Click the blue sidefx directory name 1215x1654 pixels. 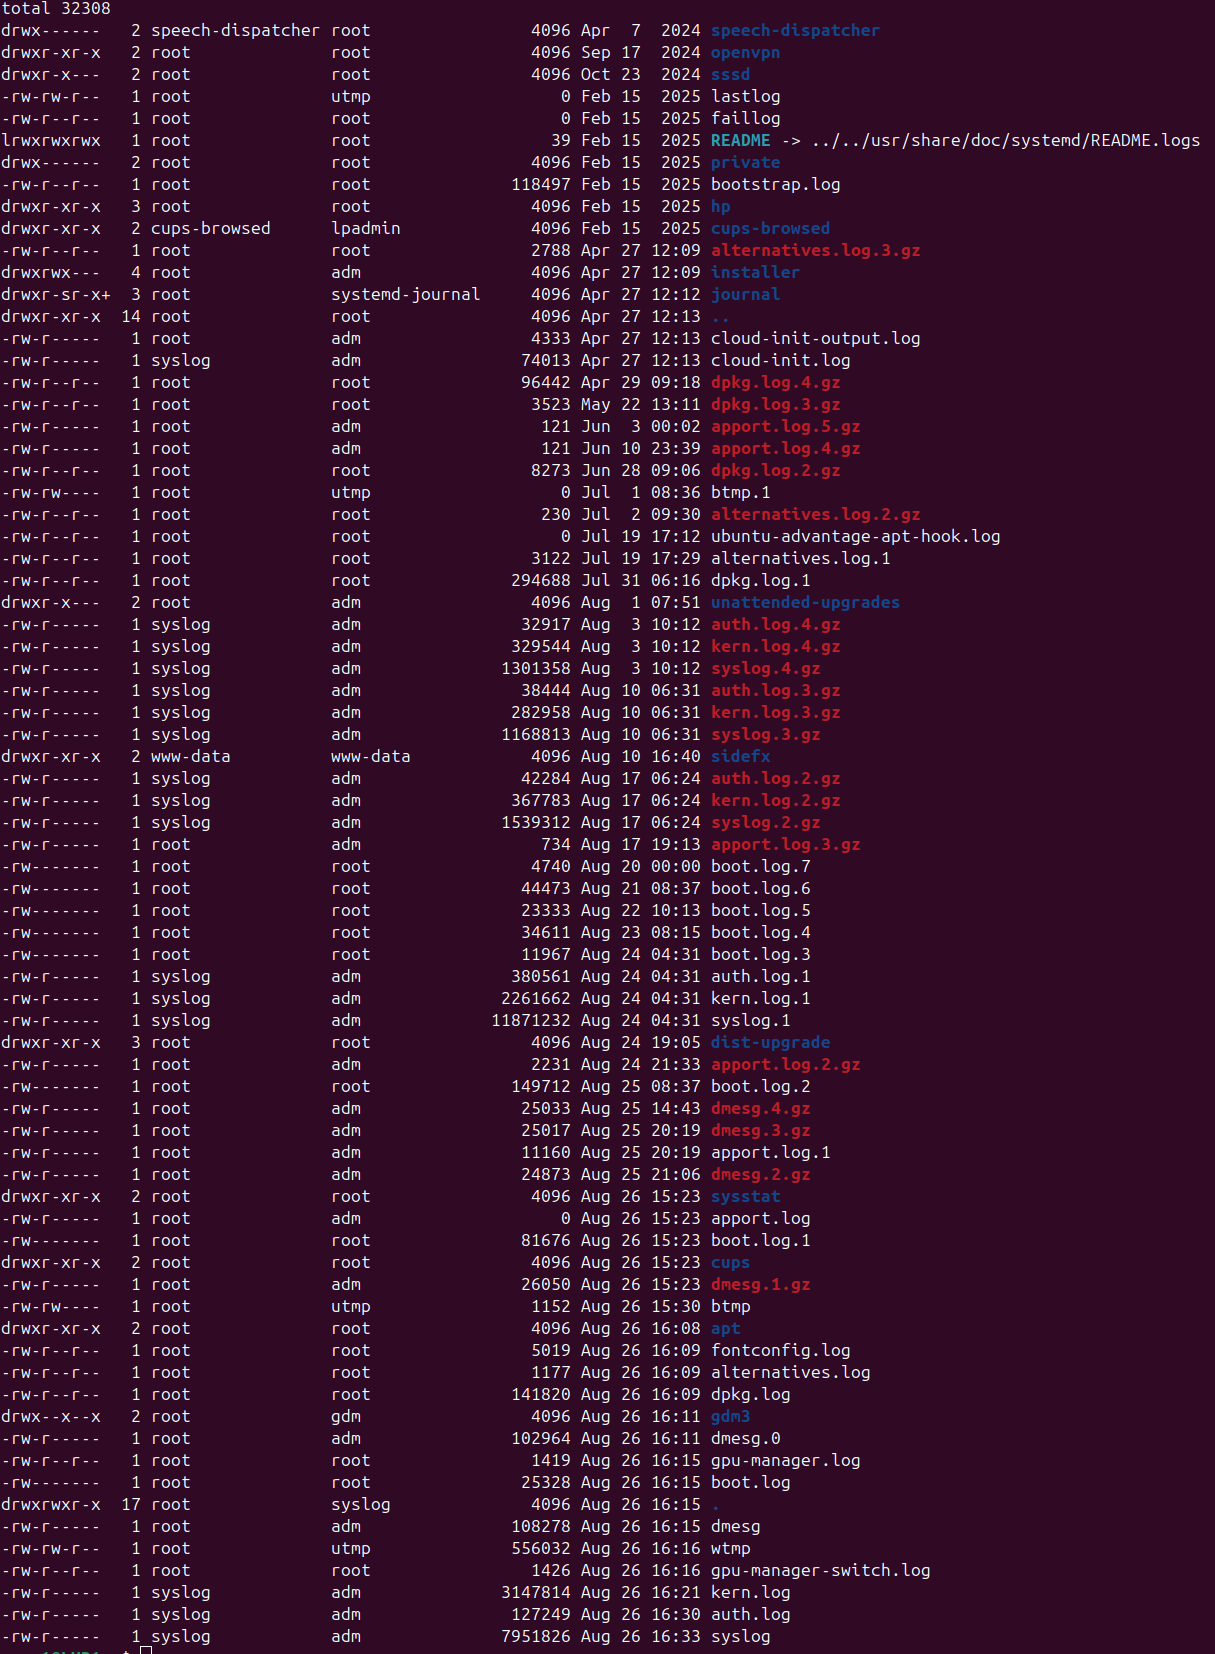[x=740, y=757]
